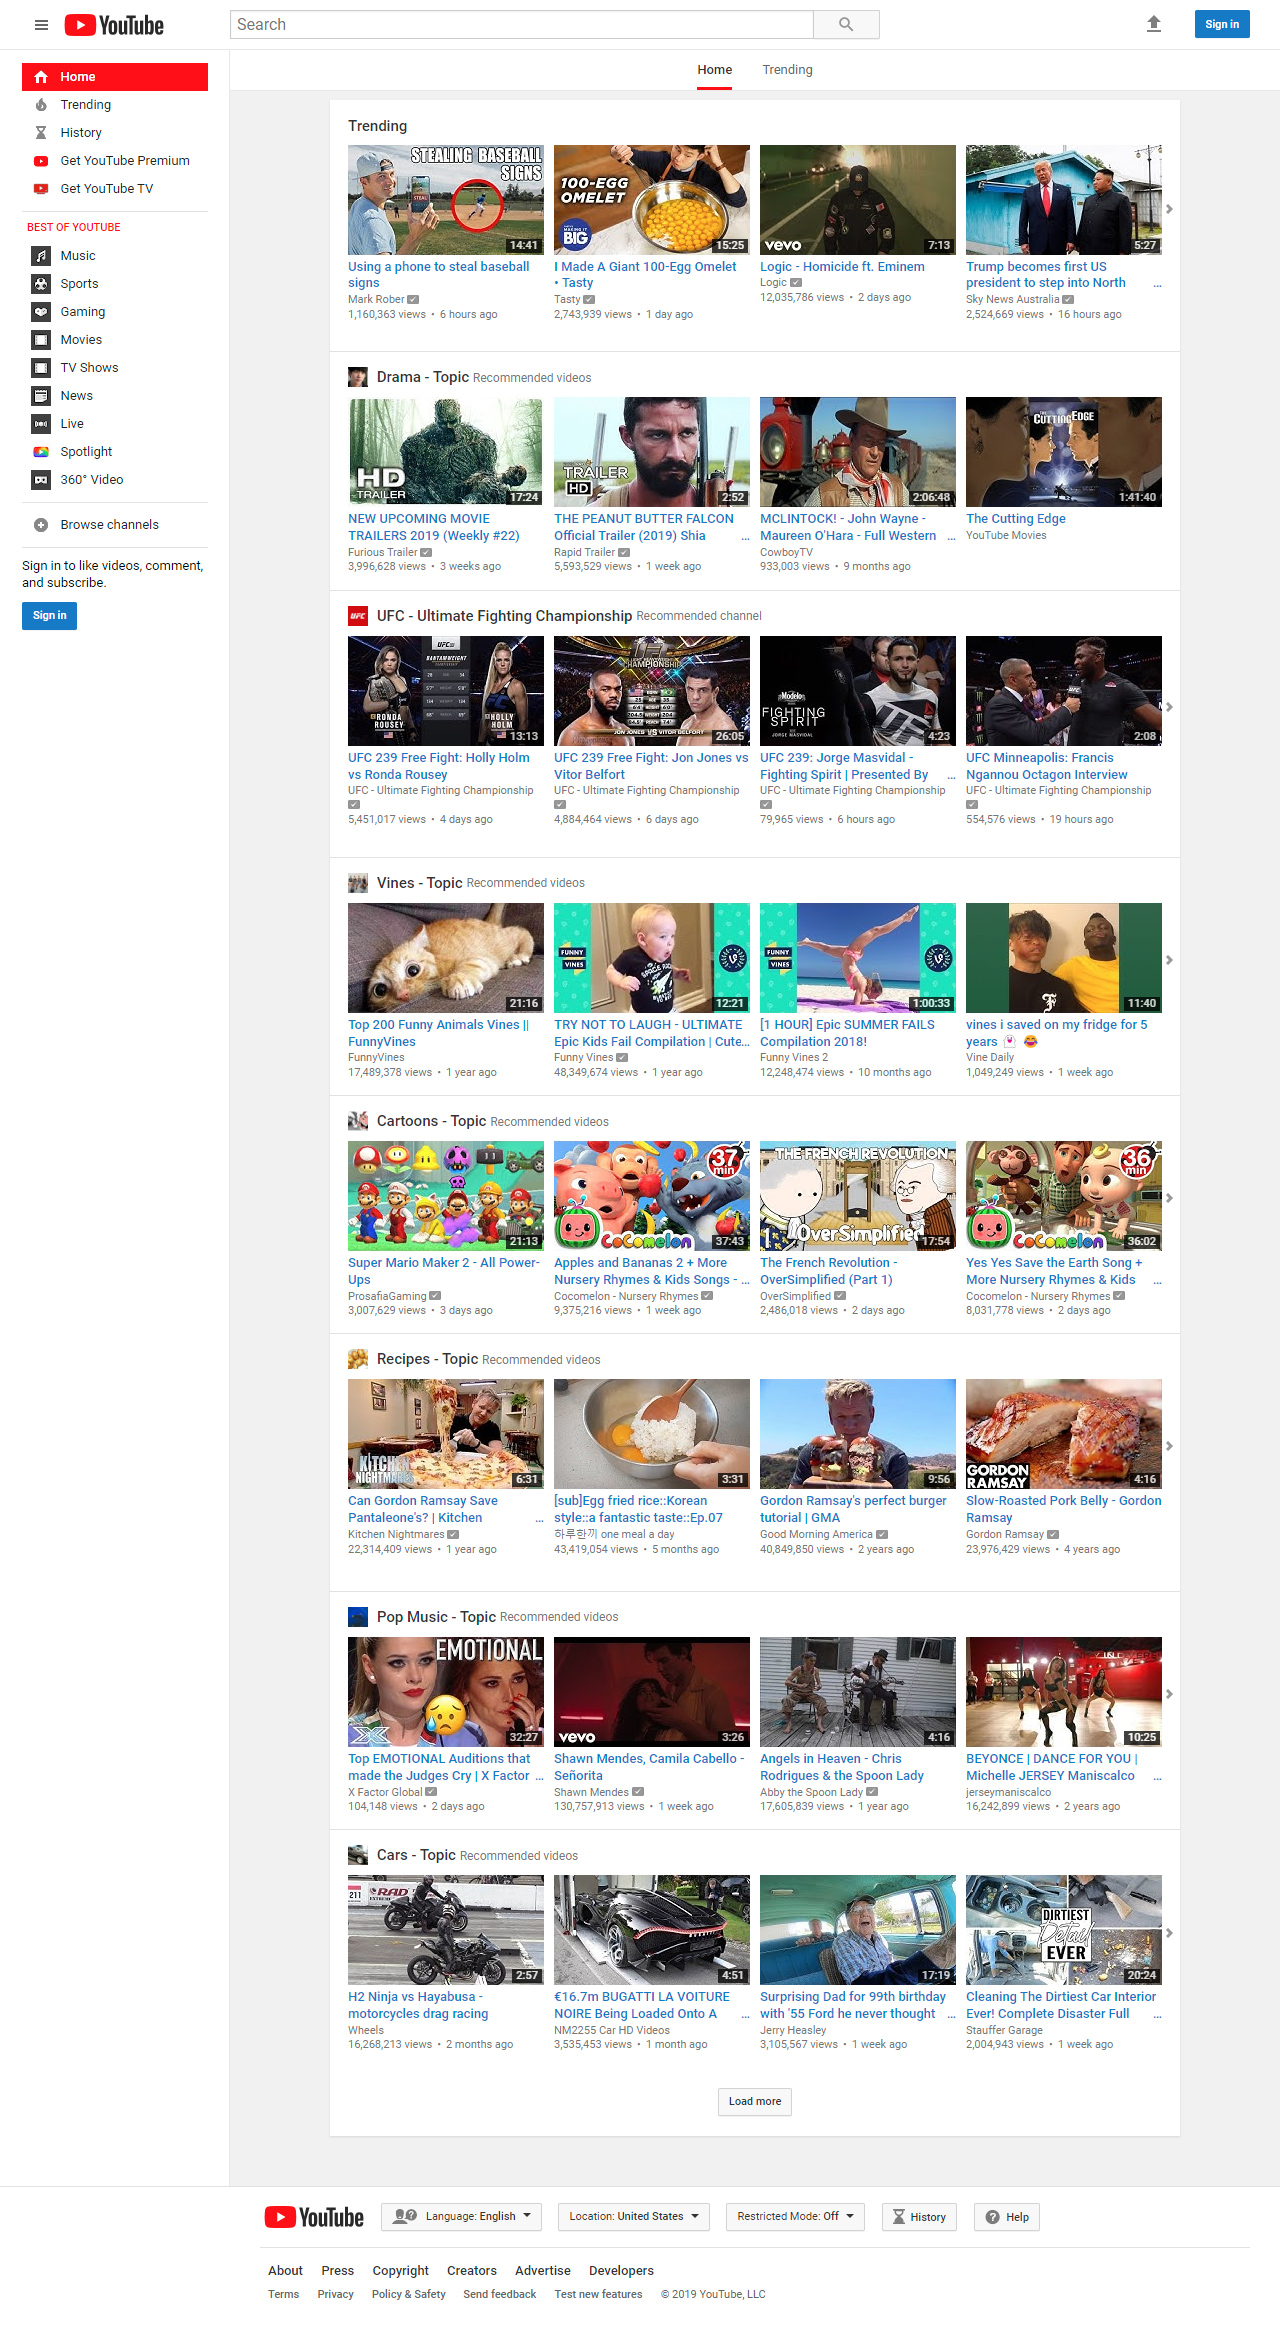Viewport: 1280px width, 2330px height.
Task: Open the Location: United States dropdown
Action: [634, 2217]
